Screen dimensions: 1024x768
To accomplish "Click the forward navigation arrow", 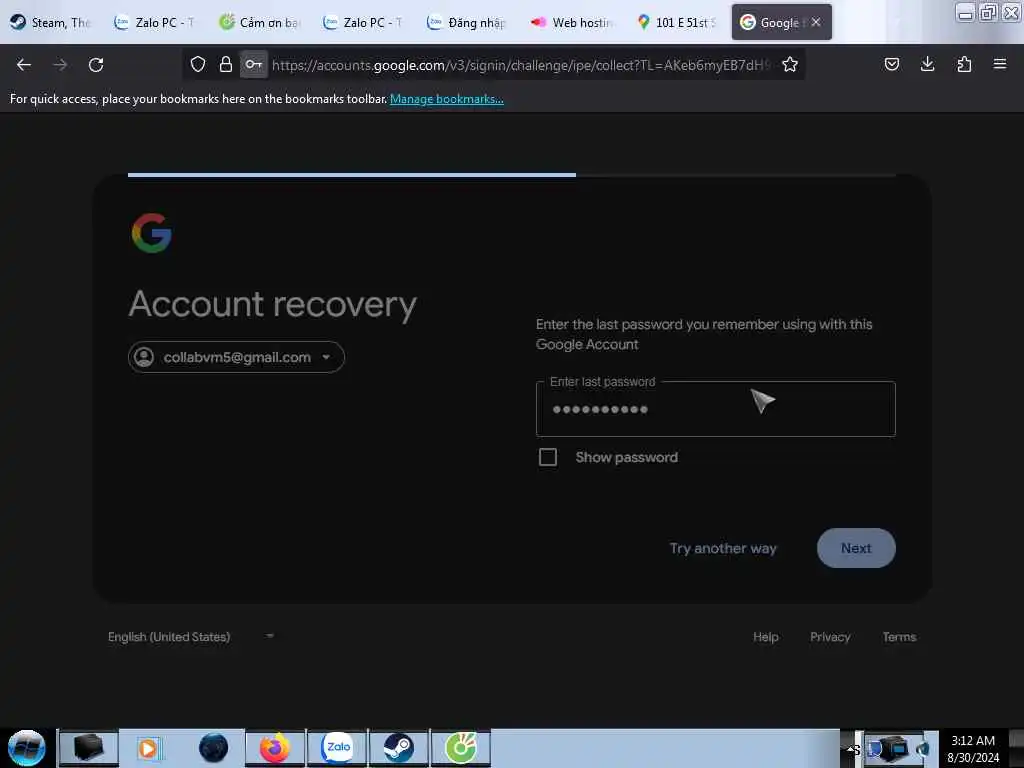I will [60, 65].
